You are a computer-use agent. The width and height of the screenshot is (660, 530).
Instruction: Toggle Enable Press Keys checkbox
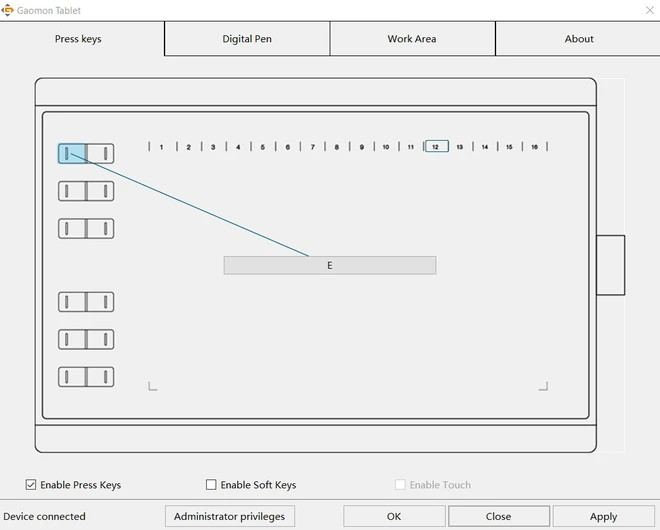coord(31,485)
